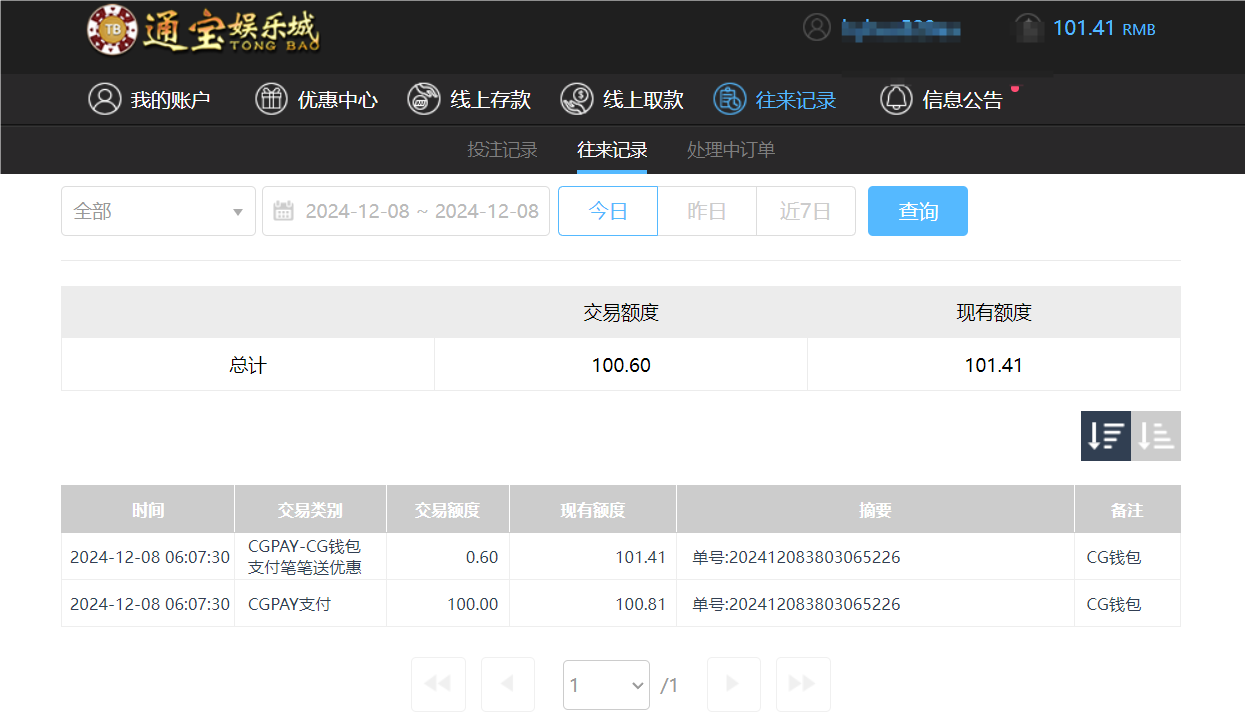
Task: Open 线上取款 using the withdrawal icon
Action: point(575,99)
